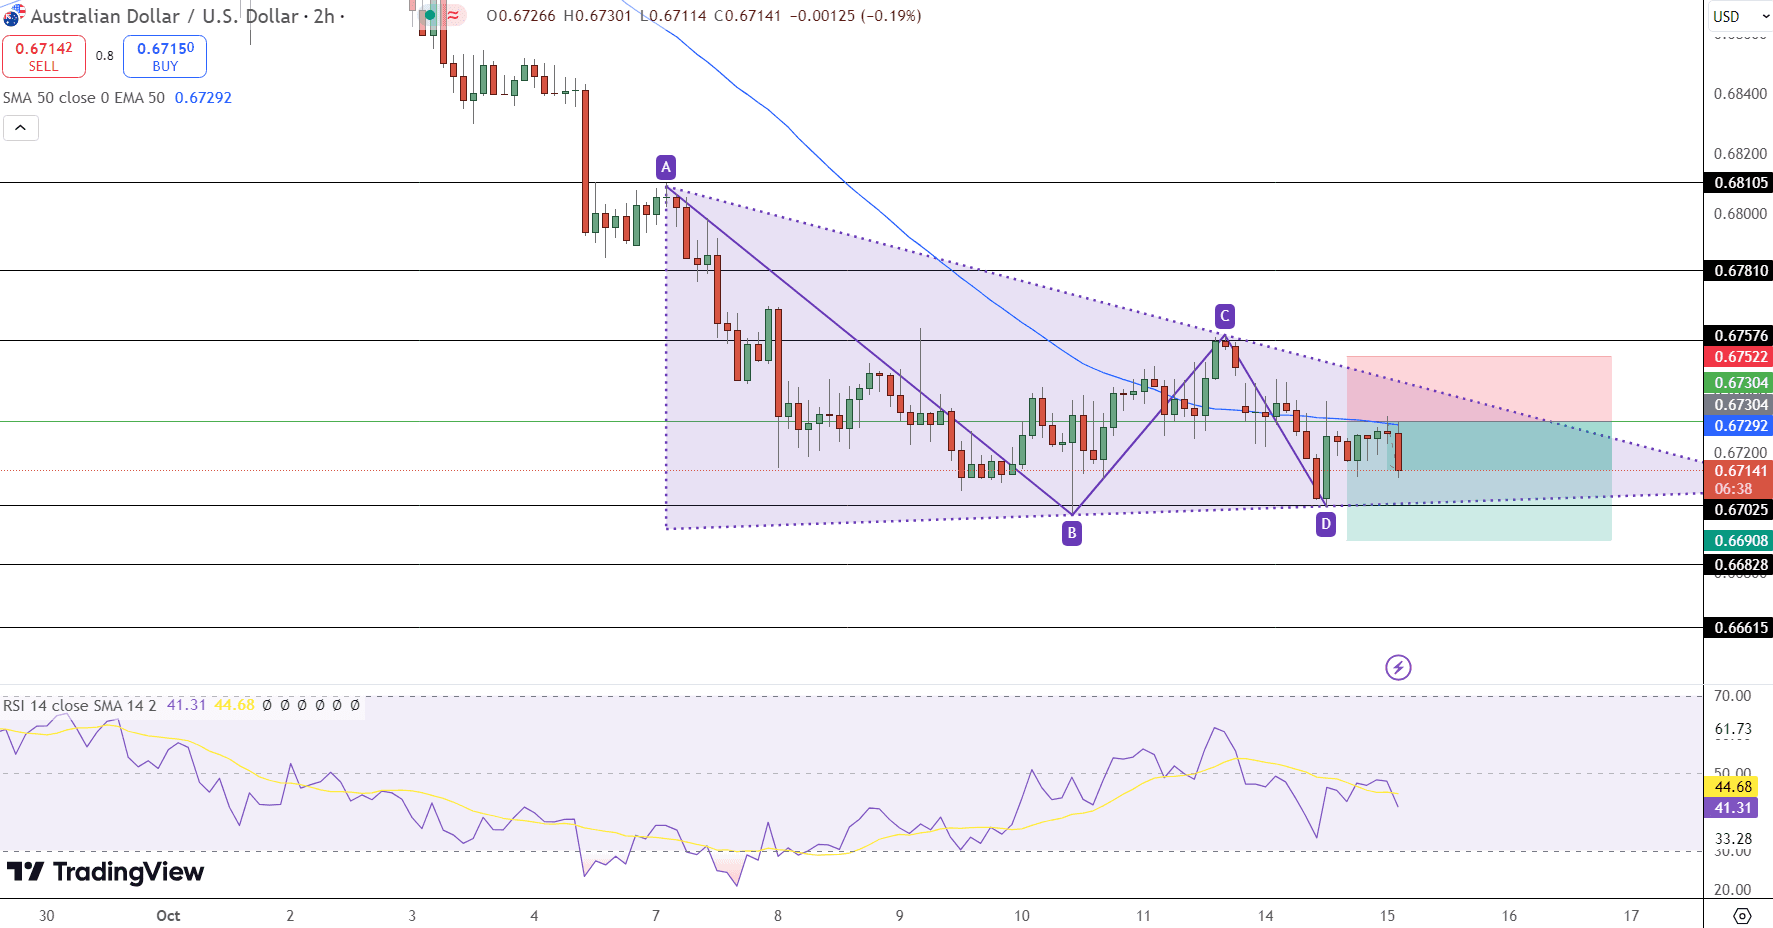Click the BUY 0.67150 button
The width and height of the screenshot is (1773, 928).
165,56
